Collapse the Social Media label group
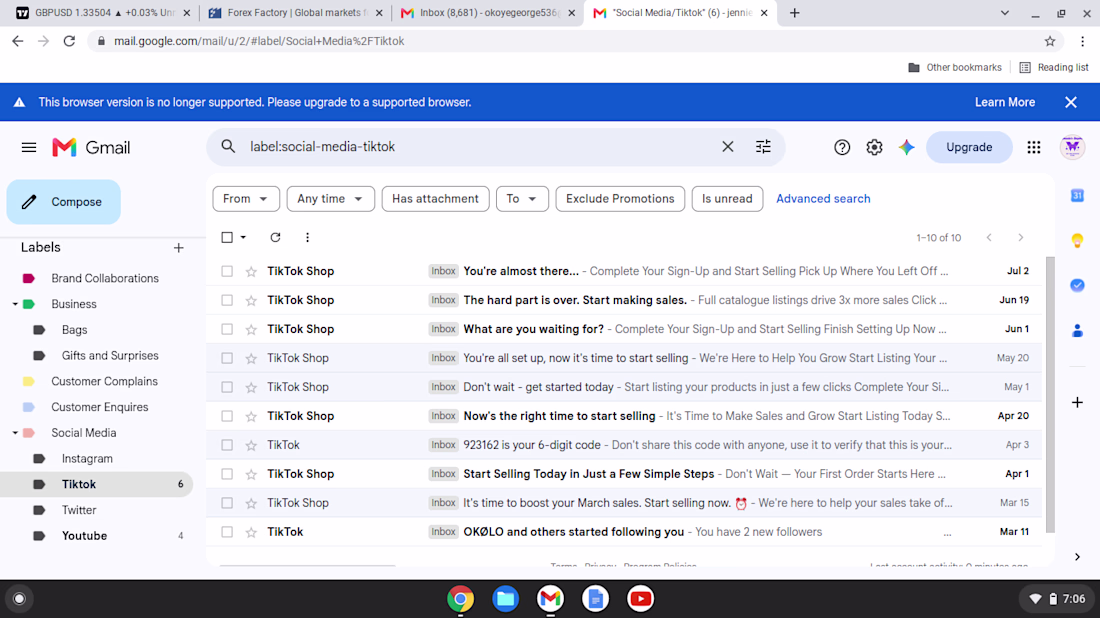1100x618 pixels. 15,433
